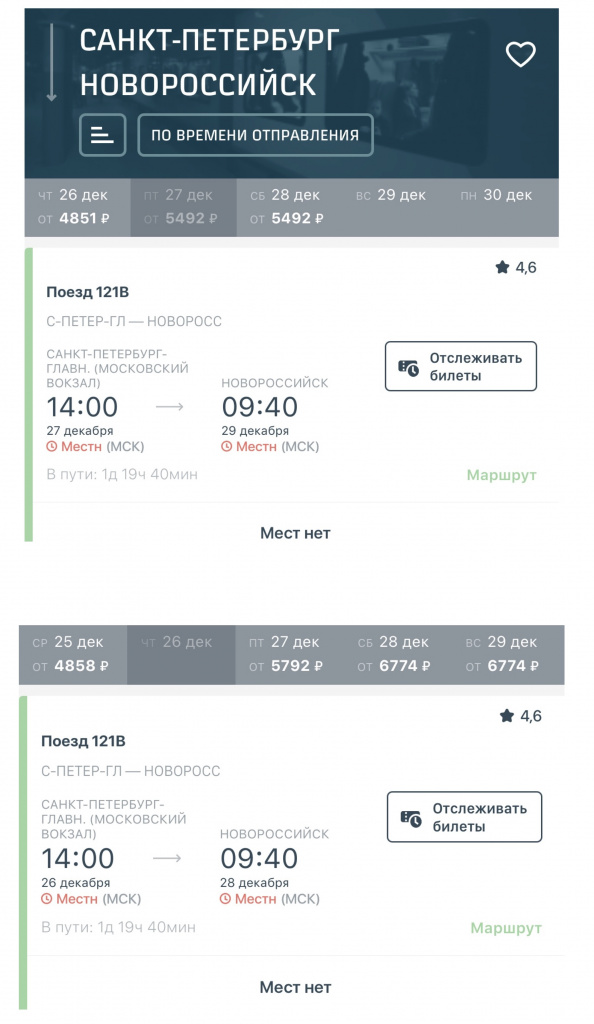Select пт 27 дек from 5792 ₽

pos(290,654)
